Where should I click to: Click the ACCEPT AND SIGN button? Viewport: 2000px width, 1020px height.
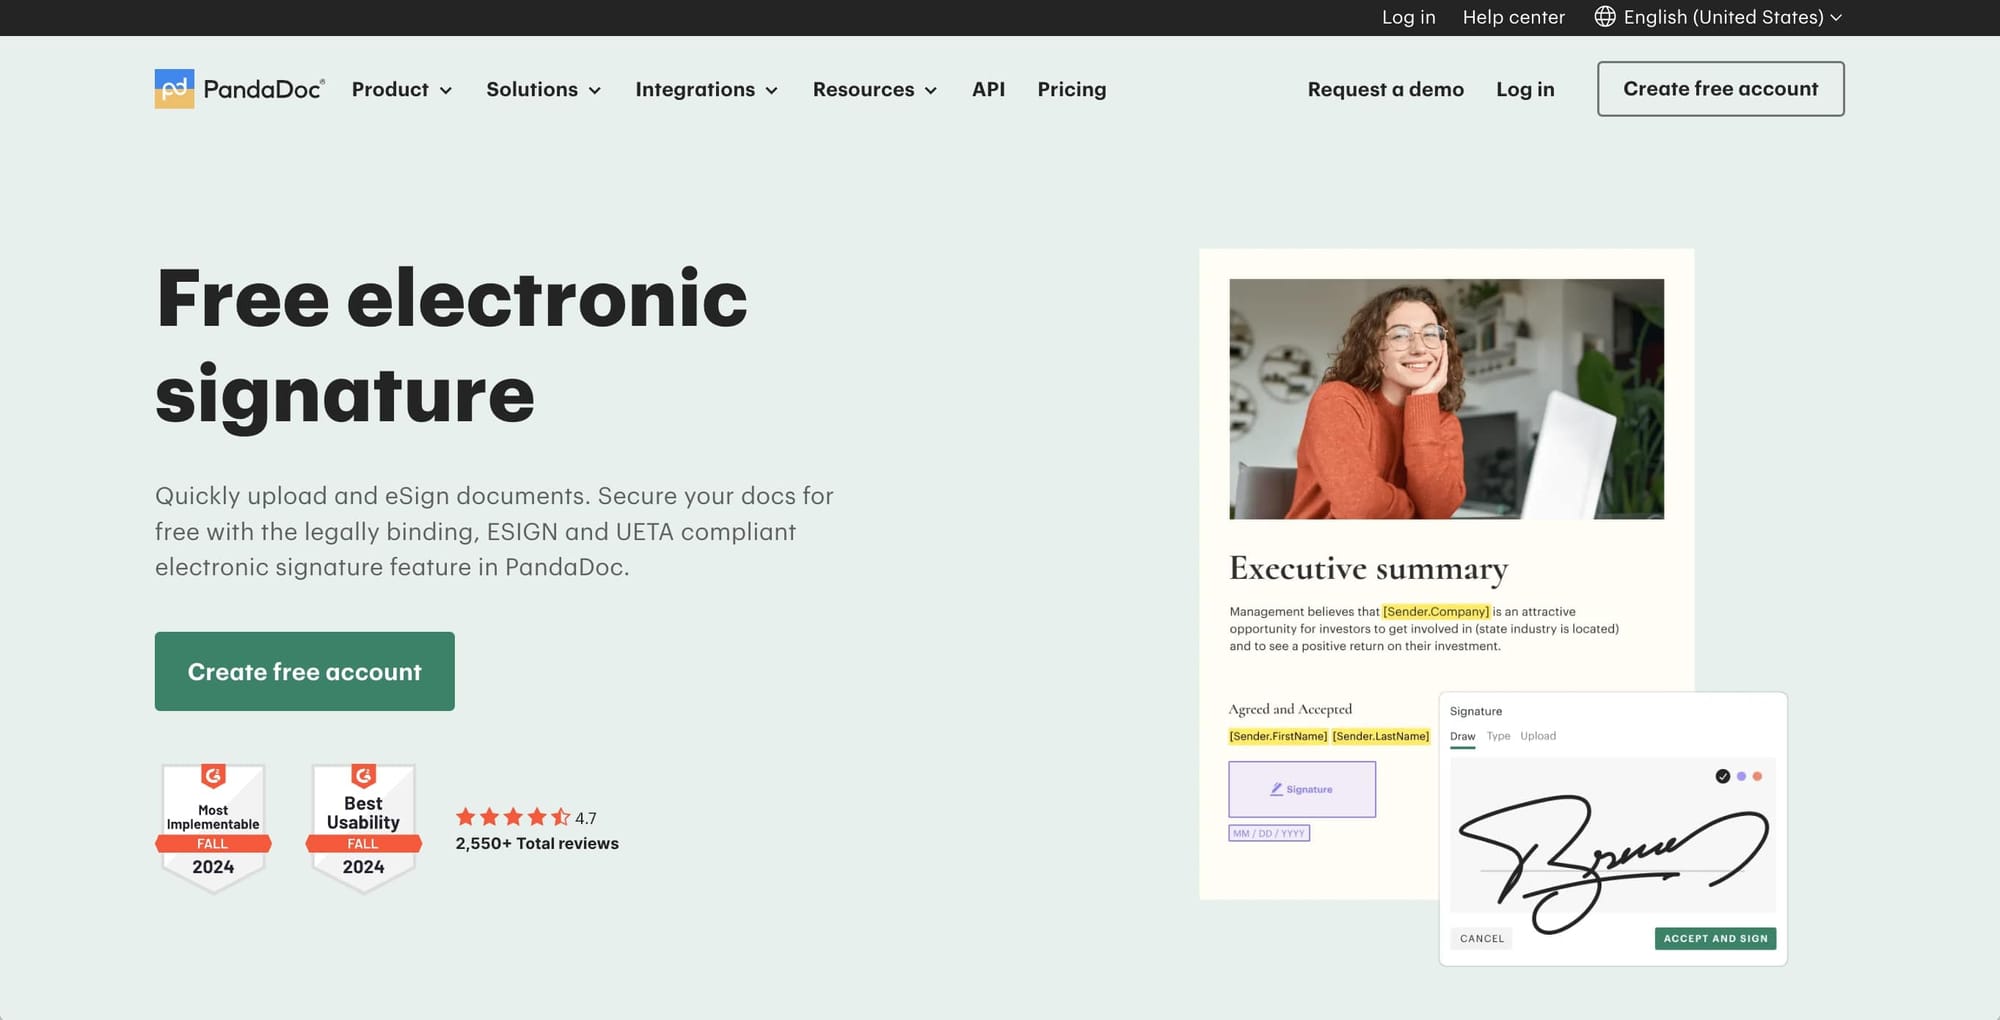pyautogui.click(x=1715, y=938)
